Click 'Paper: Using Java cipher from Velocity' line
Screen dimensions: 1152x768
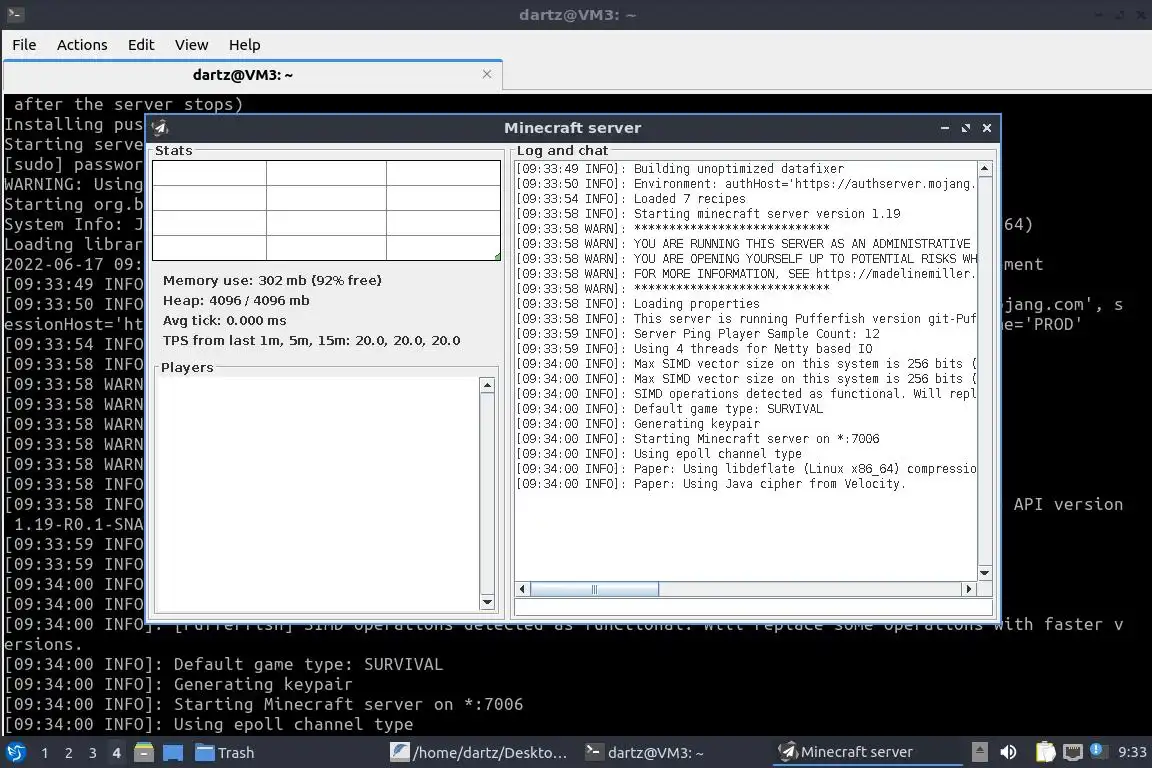point(710,484)
